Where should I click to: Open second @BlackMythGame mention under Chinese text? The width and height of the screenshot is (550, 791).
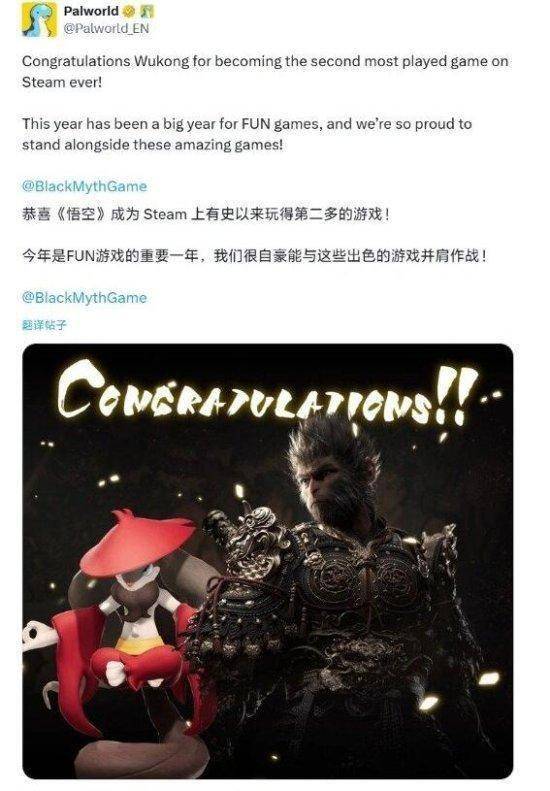point(84,298)
